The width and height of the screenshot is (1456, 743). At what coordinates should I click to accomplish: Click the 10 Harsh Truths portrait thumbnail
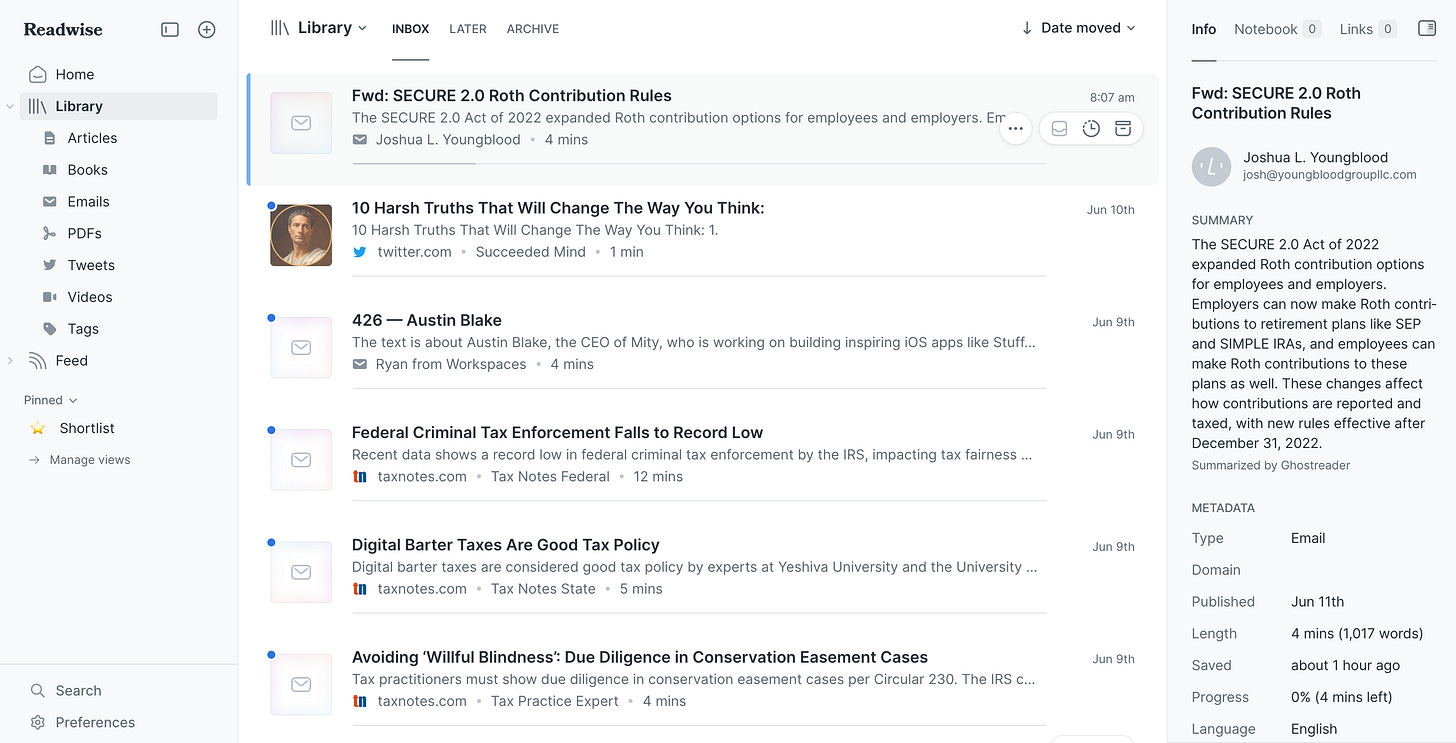(x=301, y=235)
